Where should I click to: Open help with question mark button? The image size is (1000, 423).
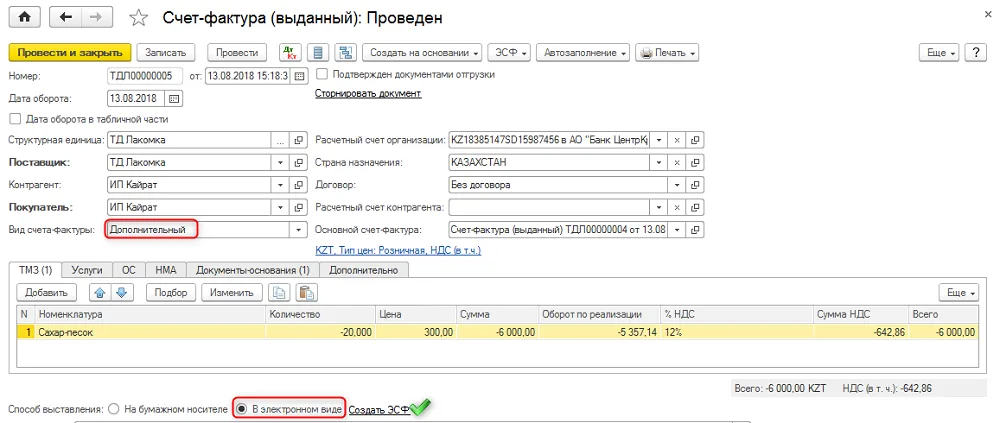[975, 53]
